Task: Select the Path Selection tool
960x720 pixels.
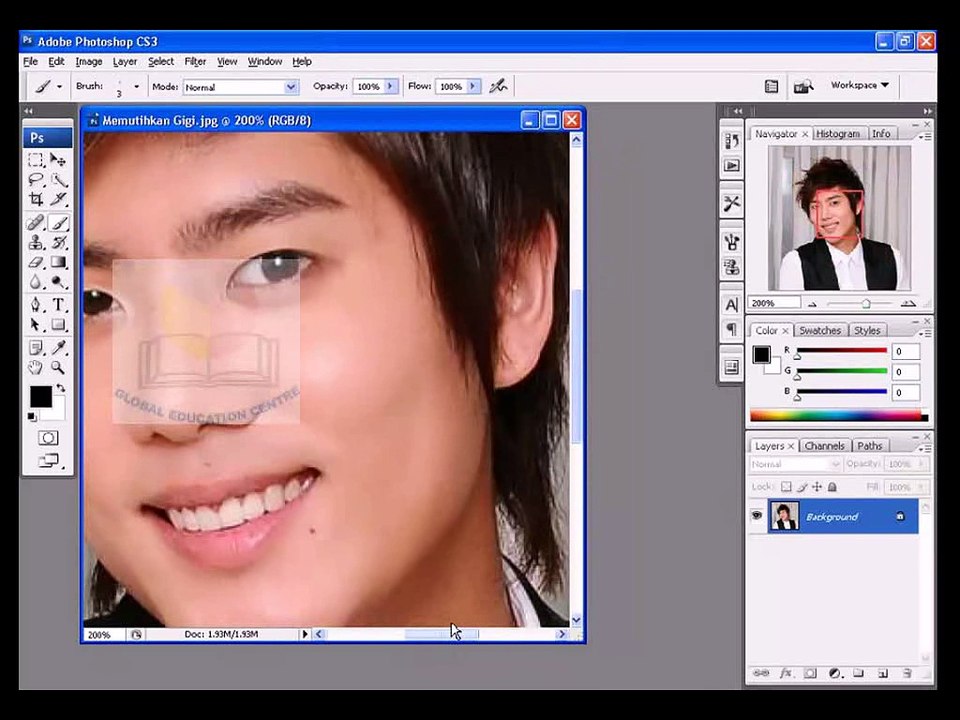Action: click(x=36, y=324)
